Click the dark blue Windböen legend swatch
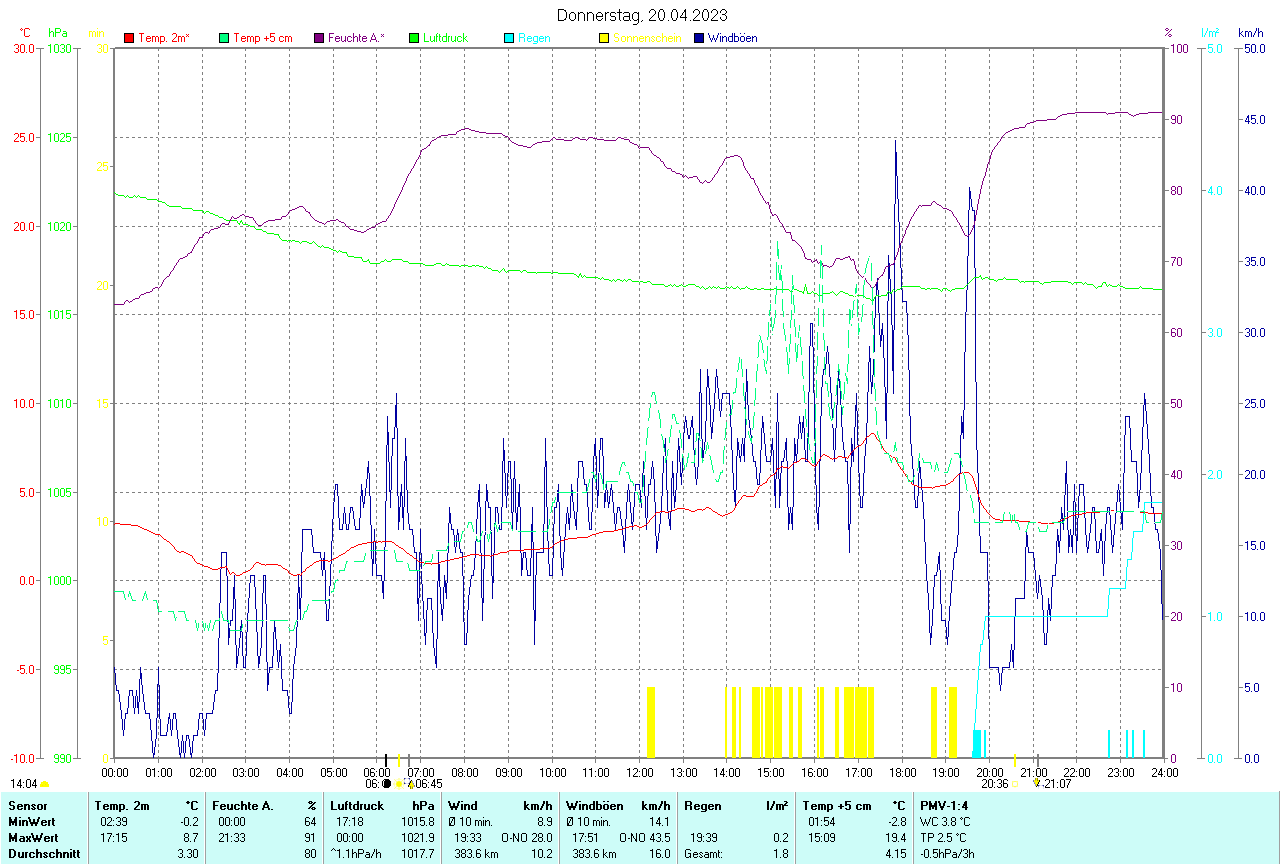The height and width of the screenshot is (864, 1280). pyautogui.click(x=698, y=38)
